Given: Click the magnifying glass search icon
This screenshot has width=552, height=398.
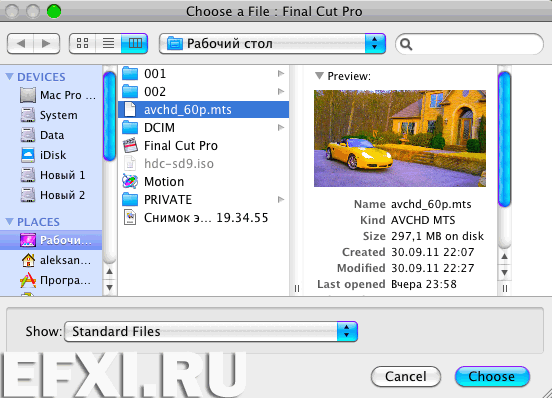Looking at the screenshot, I should (x=406, y=44).
